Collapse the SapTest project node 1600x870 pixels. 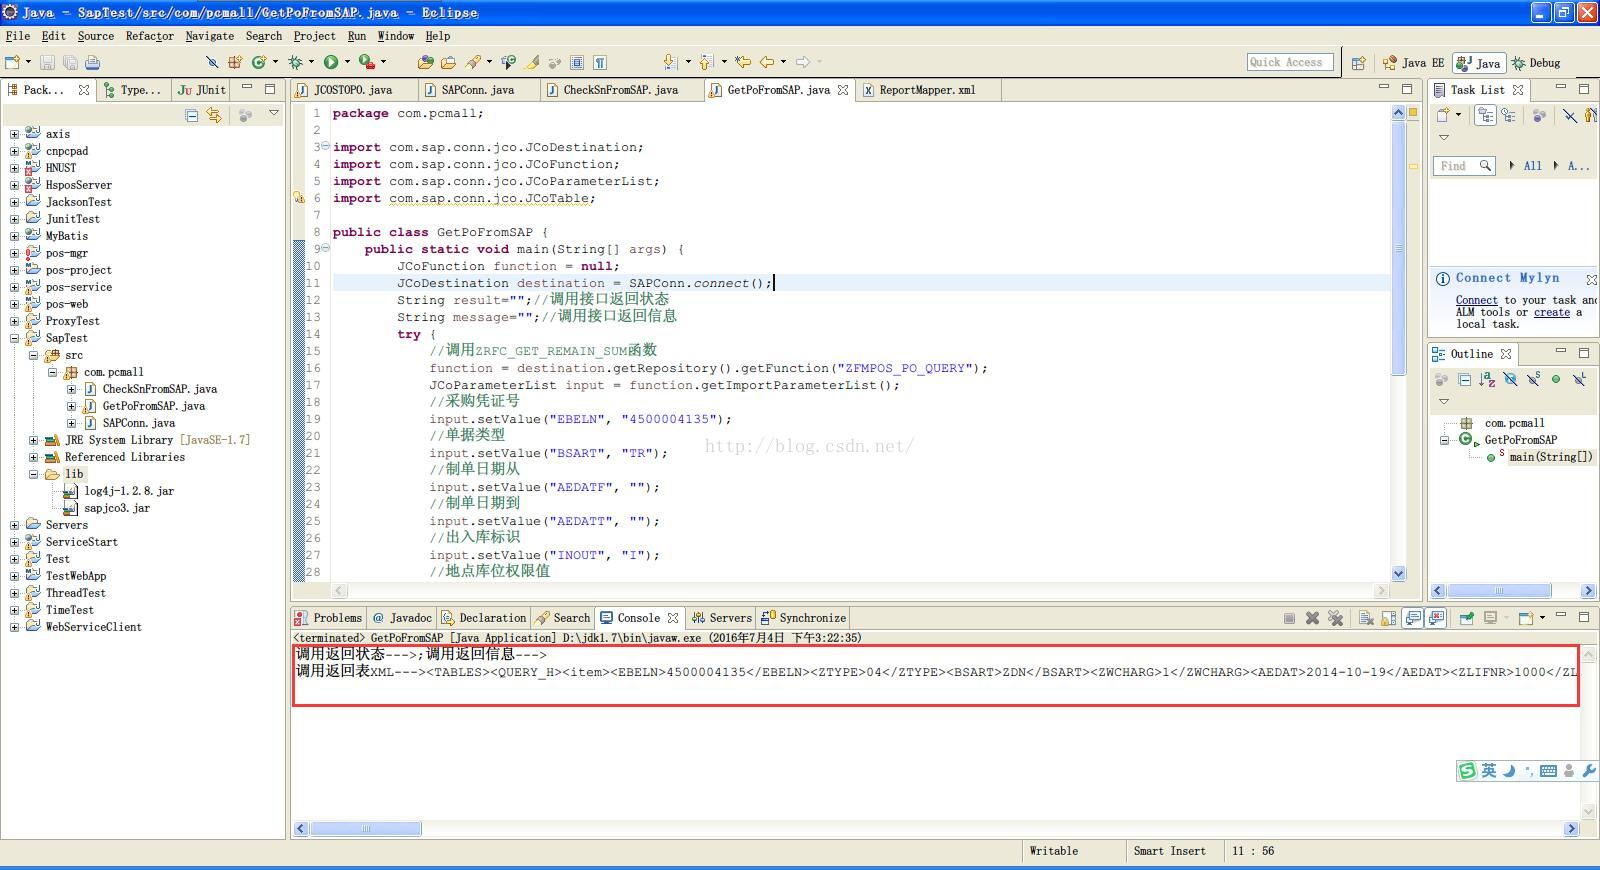[x=14, y=338]
